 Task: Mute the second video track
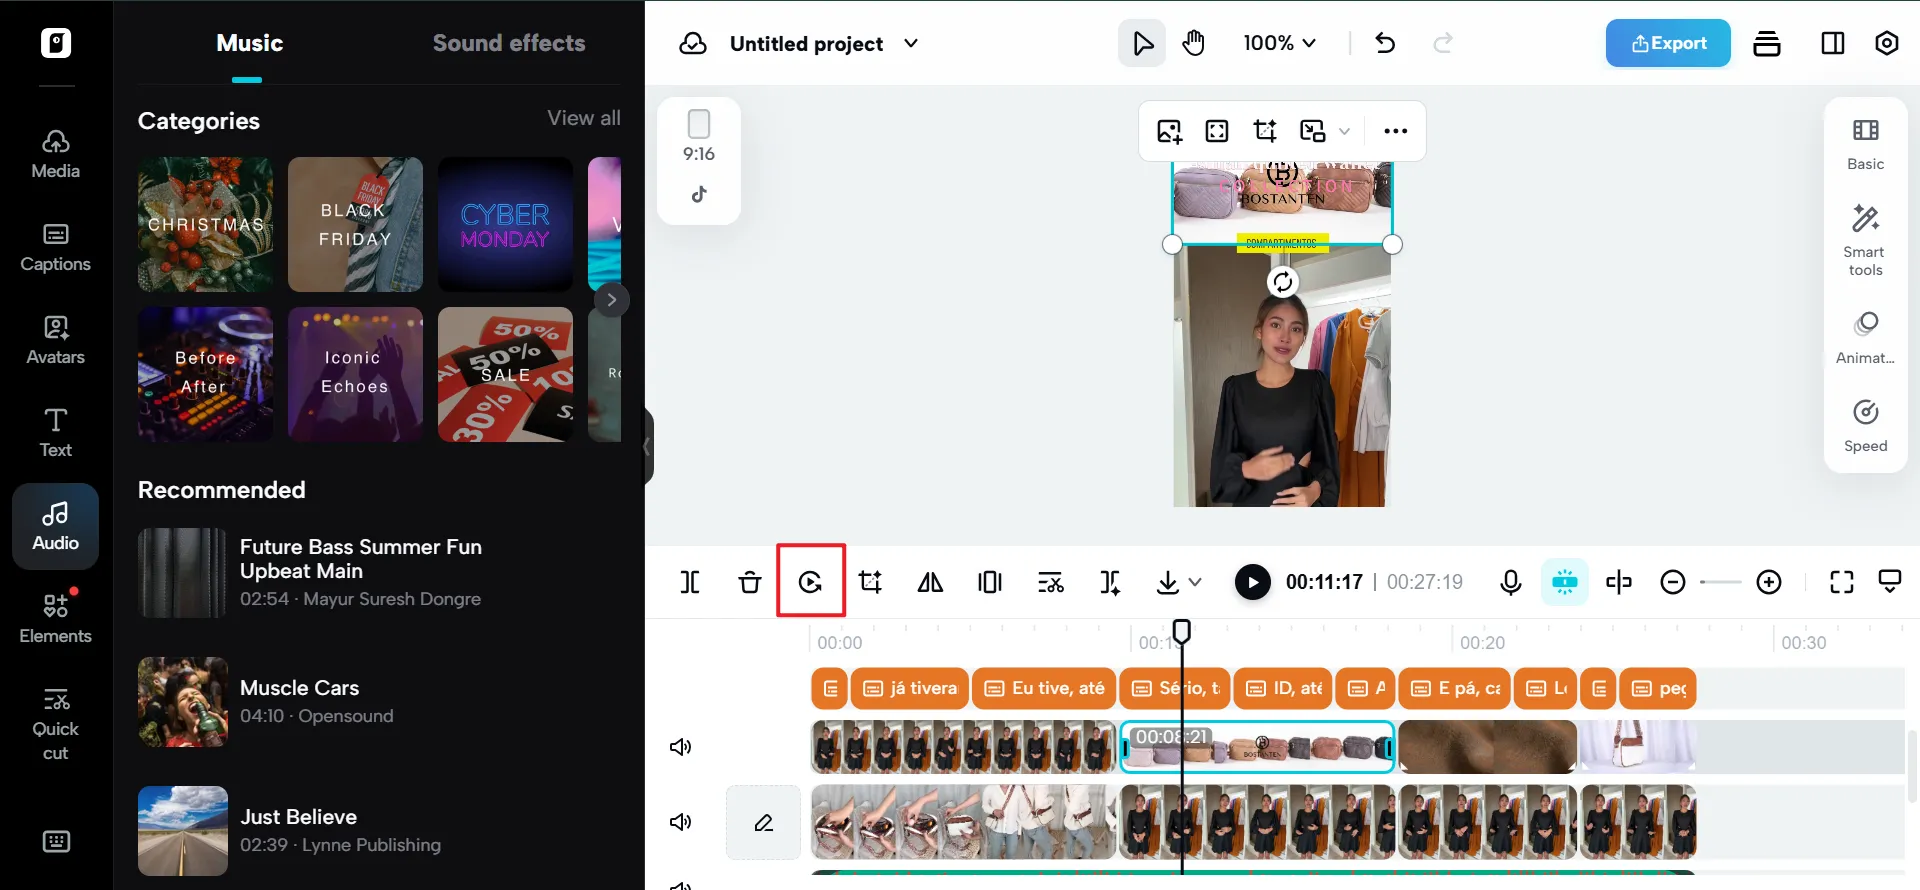681,822
